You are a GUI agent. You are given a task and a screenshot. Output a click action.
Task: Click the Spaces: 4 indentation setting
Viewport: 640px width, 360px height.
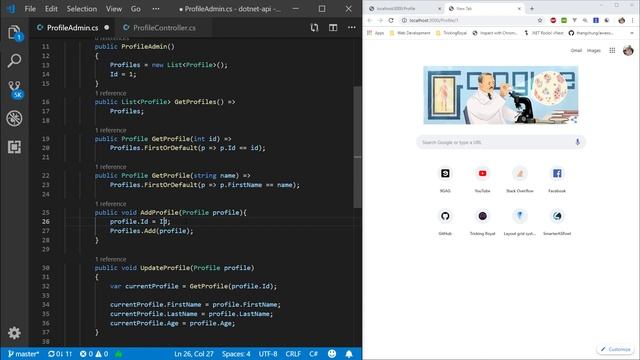pyautogui.click(x=236, y=354)
